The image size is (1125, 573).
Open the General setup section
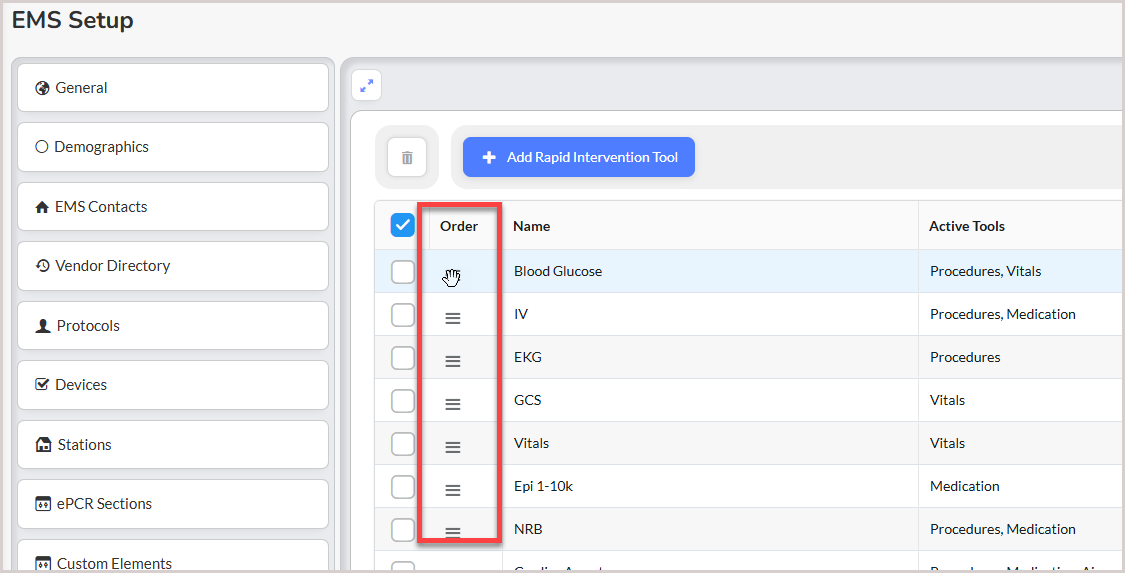(x=173, y=88)
